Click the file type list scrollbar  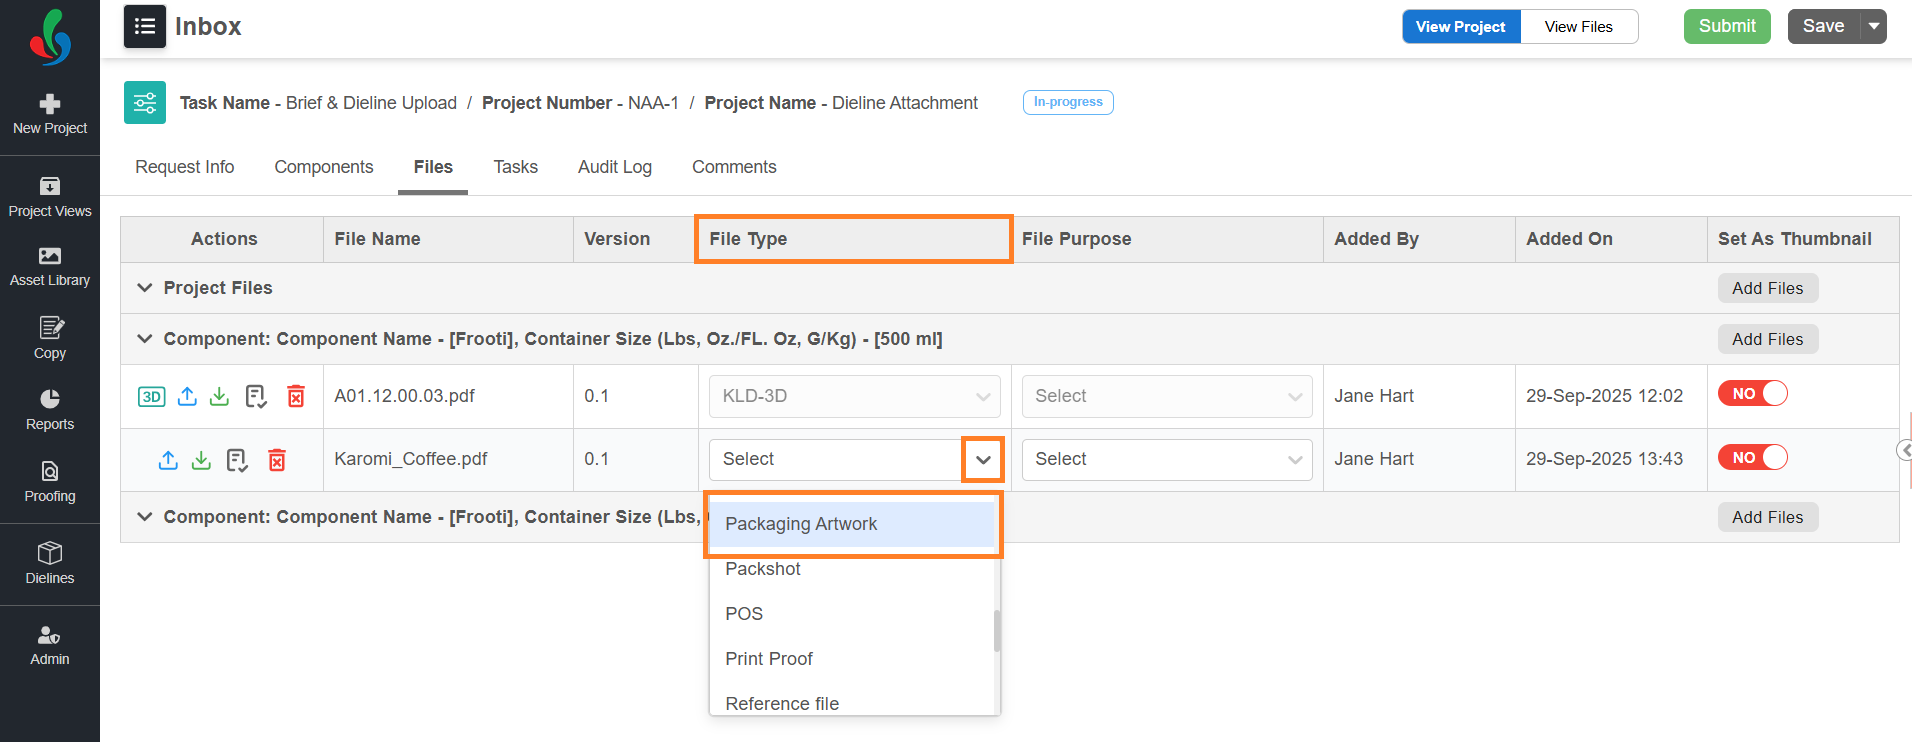click(997, 630)
